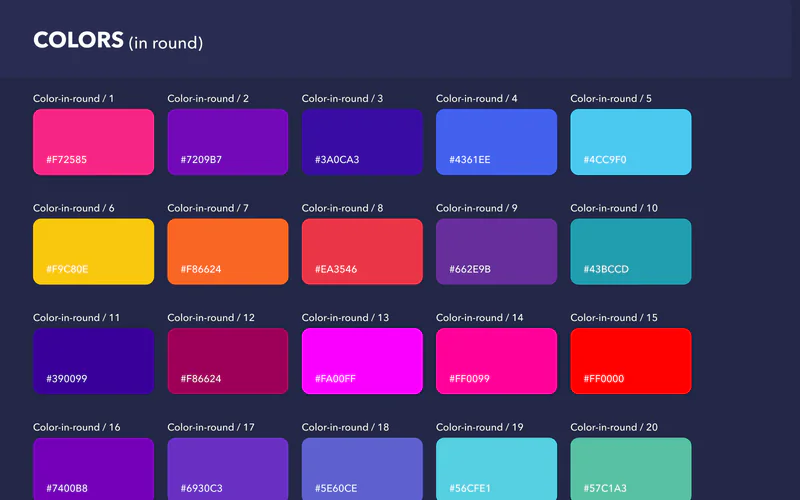Pick the purple Color-in-round 2 swatch
The width and height of the screenshot is (800, 500).
click(228, 142)
